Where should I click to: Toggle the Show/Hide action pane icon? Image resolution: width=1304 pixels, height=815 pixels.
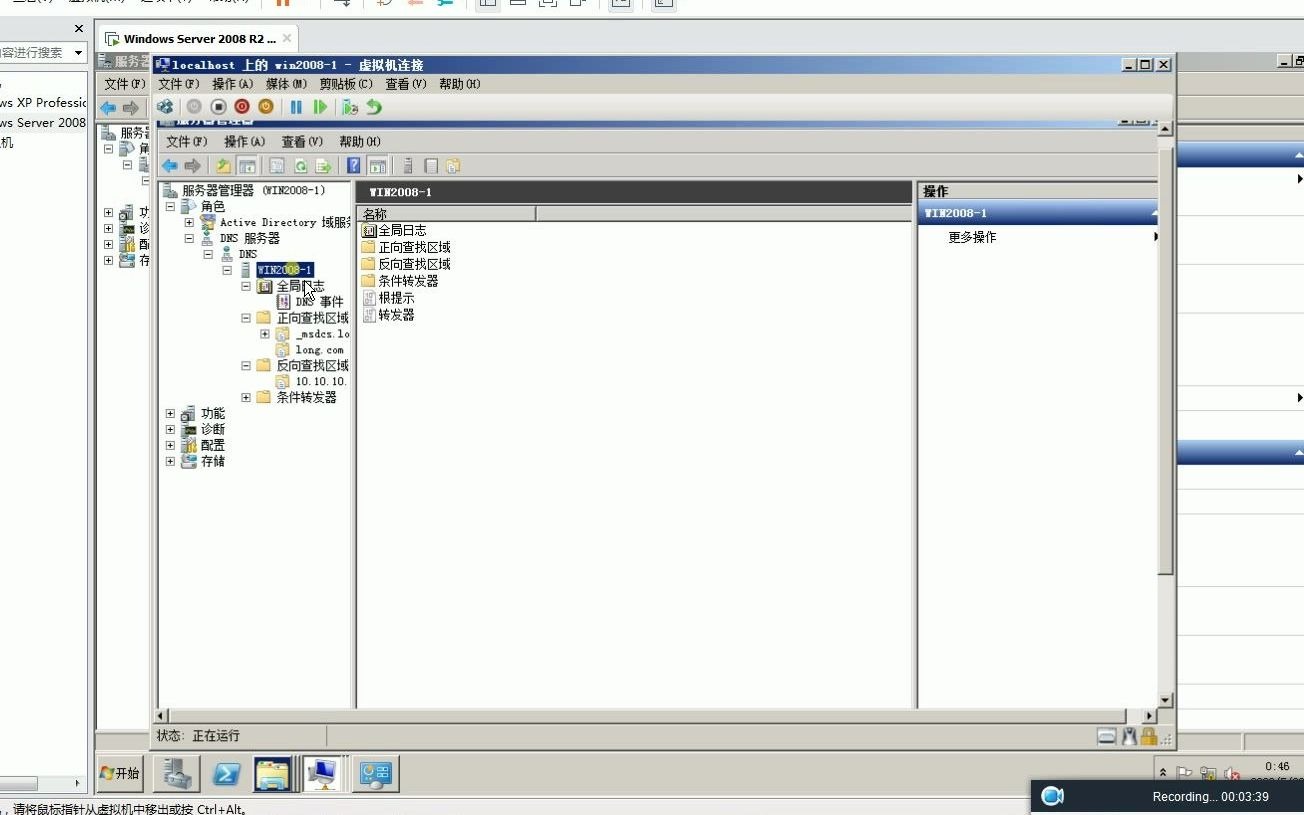pos(377,166)
